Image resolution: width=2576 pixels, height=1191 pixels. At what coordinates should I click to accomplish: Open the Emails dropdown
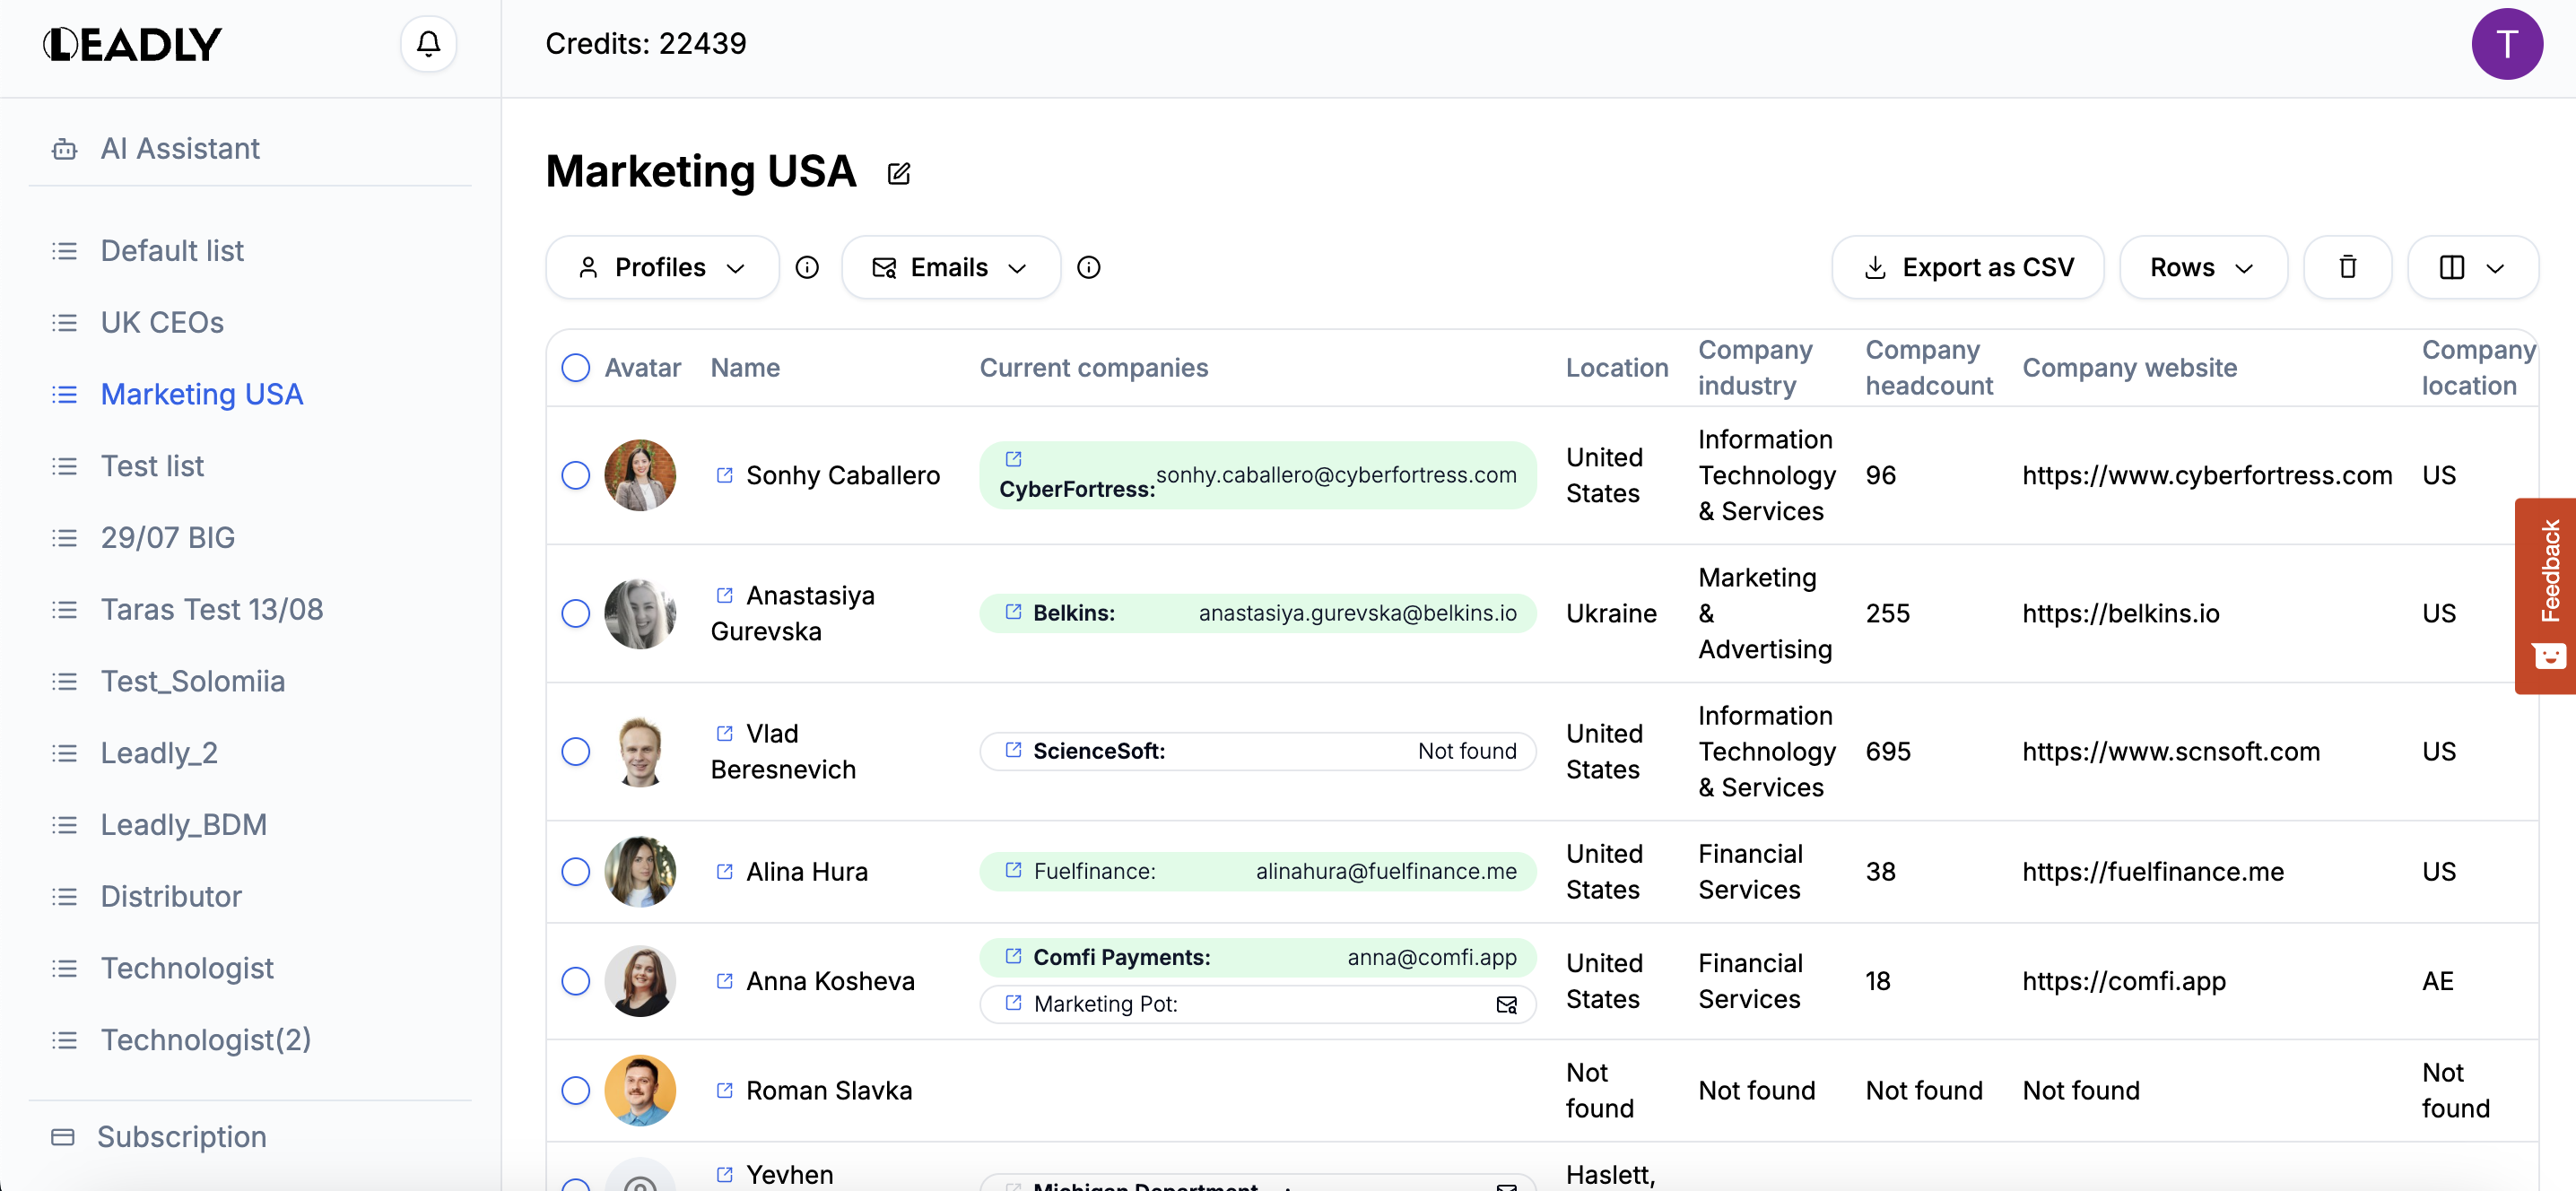coord(950,267)
